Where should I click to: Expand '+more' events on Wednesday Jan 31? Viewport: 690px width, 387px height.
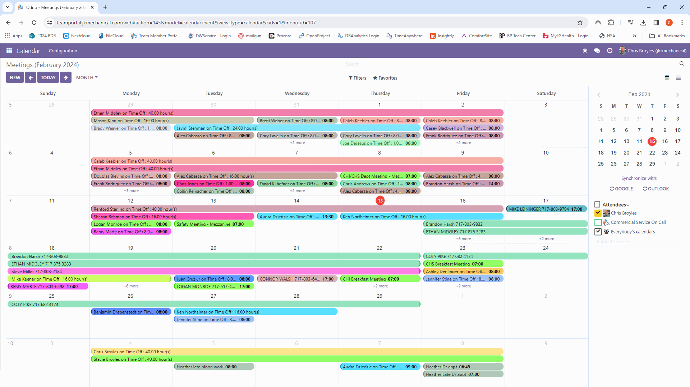(297, 143)
